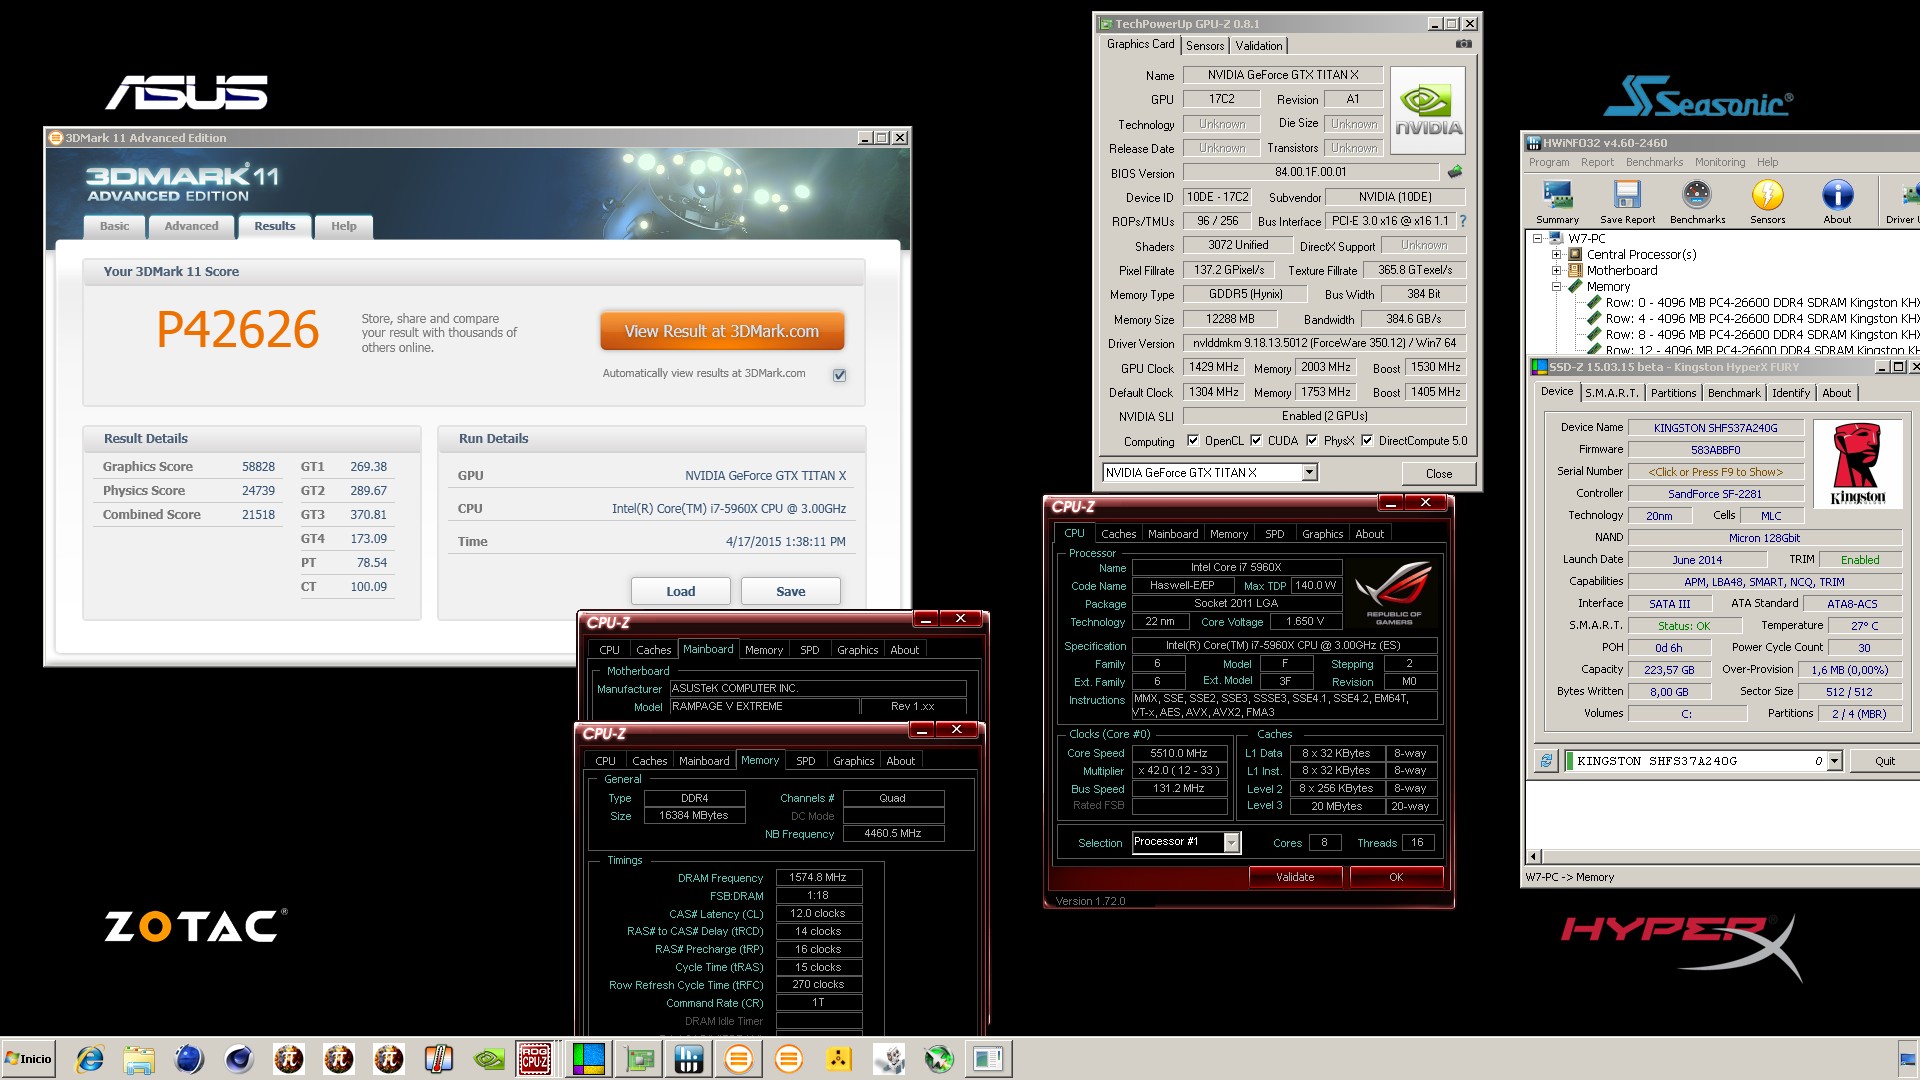1920x1080 pixels.
Task: Switch to ROG CPU-Z taskbar icon
Action: [535, 1059]
